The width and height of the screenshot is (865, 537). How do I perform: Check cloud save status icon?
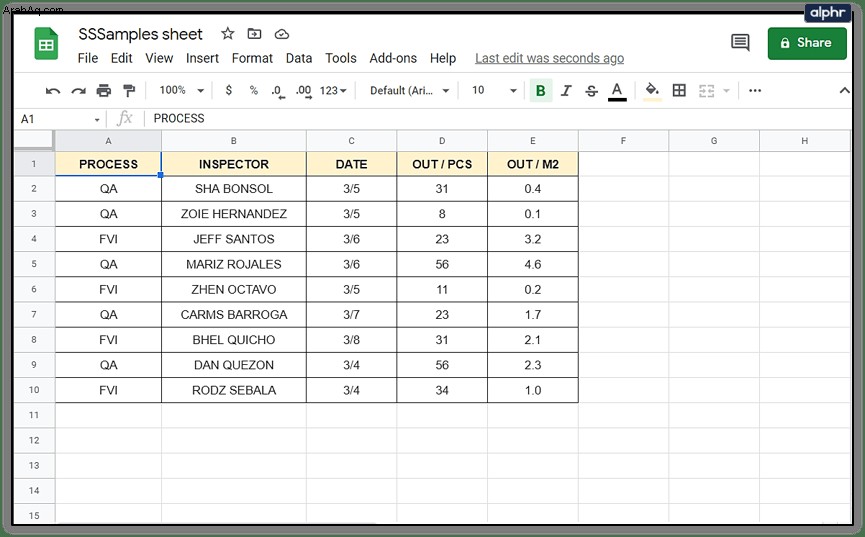point(282,34)
